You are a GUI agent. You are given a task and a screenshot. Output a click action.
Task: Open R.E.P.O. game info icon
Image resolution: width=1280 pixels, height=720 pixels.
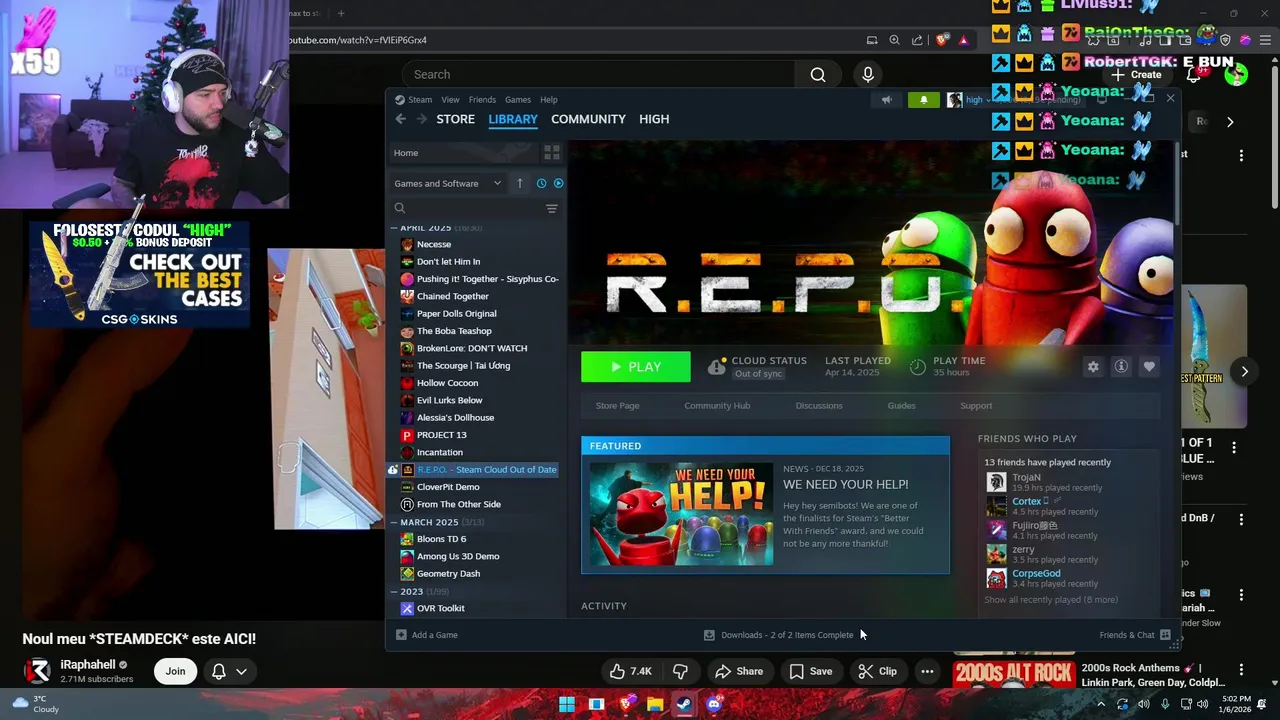click(1121, 367)
